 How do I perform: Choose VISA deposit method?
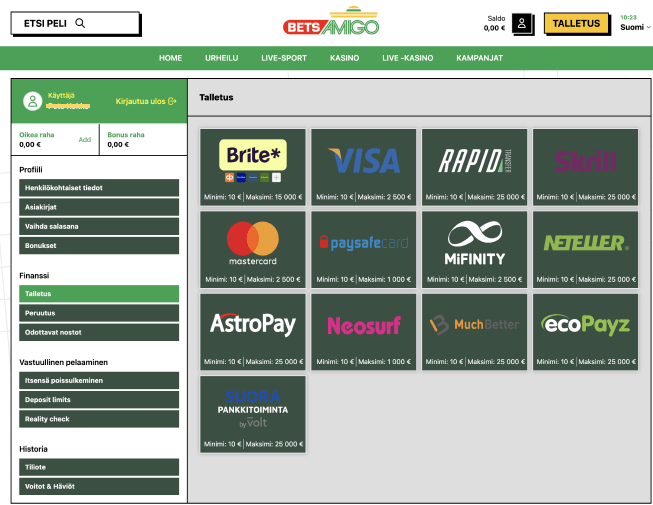click(364, 167)
